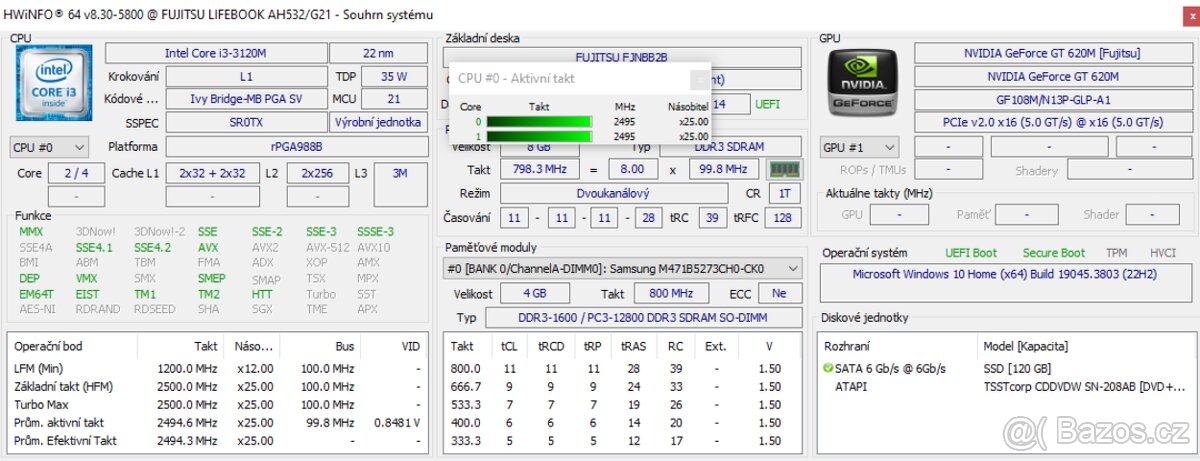Click the Core 0 clock bar
Image resolution: width=1200 pixels, height=461 pixels.
pos(539,122)
